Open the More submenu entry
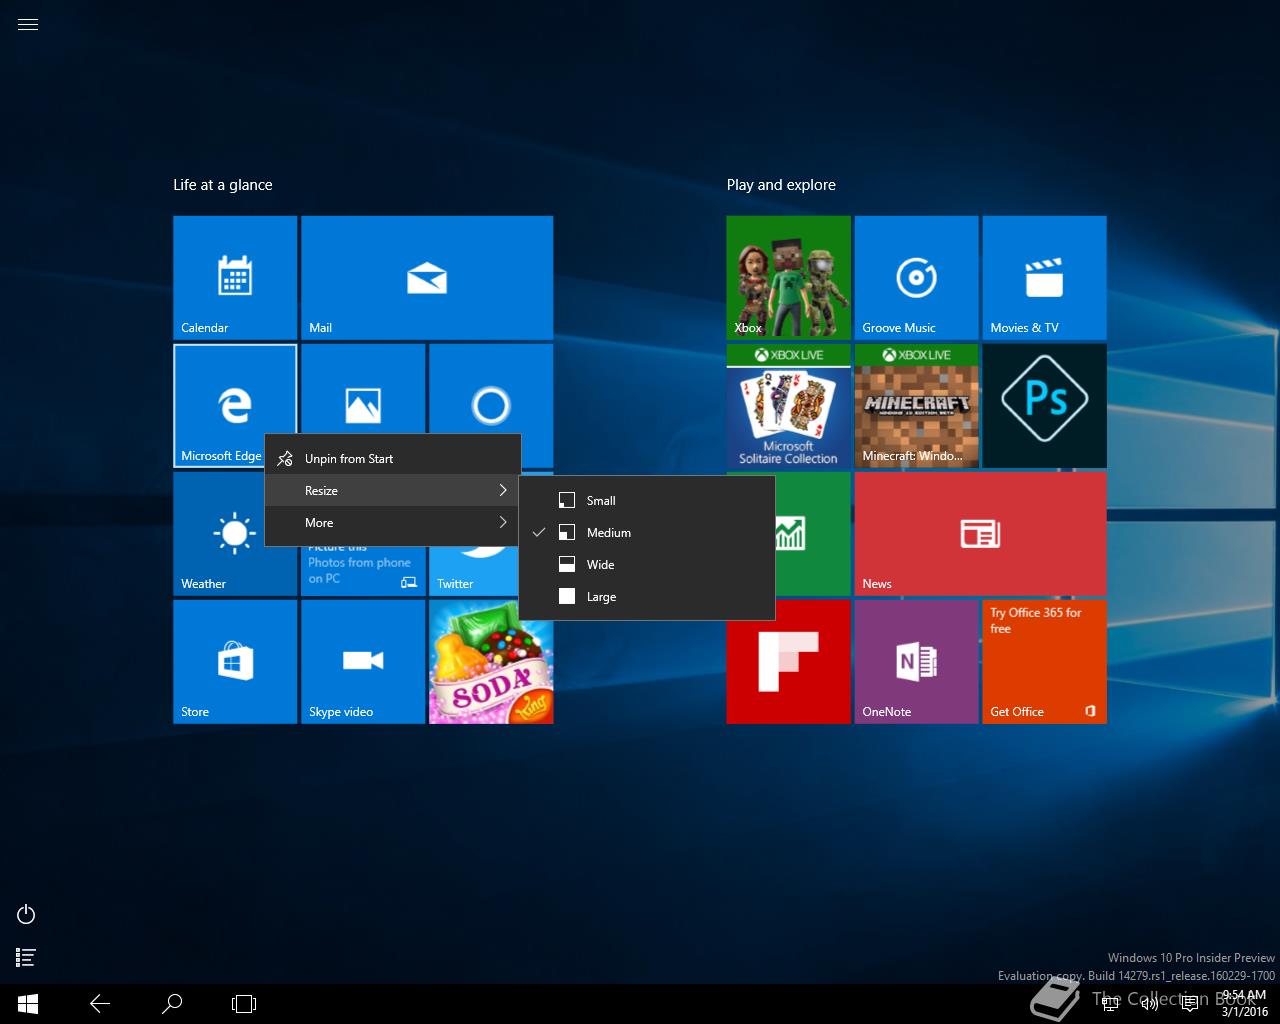 tap(393, 522)
